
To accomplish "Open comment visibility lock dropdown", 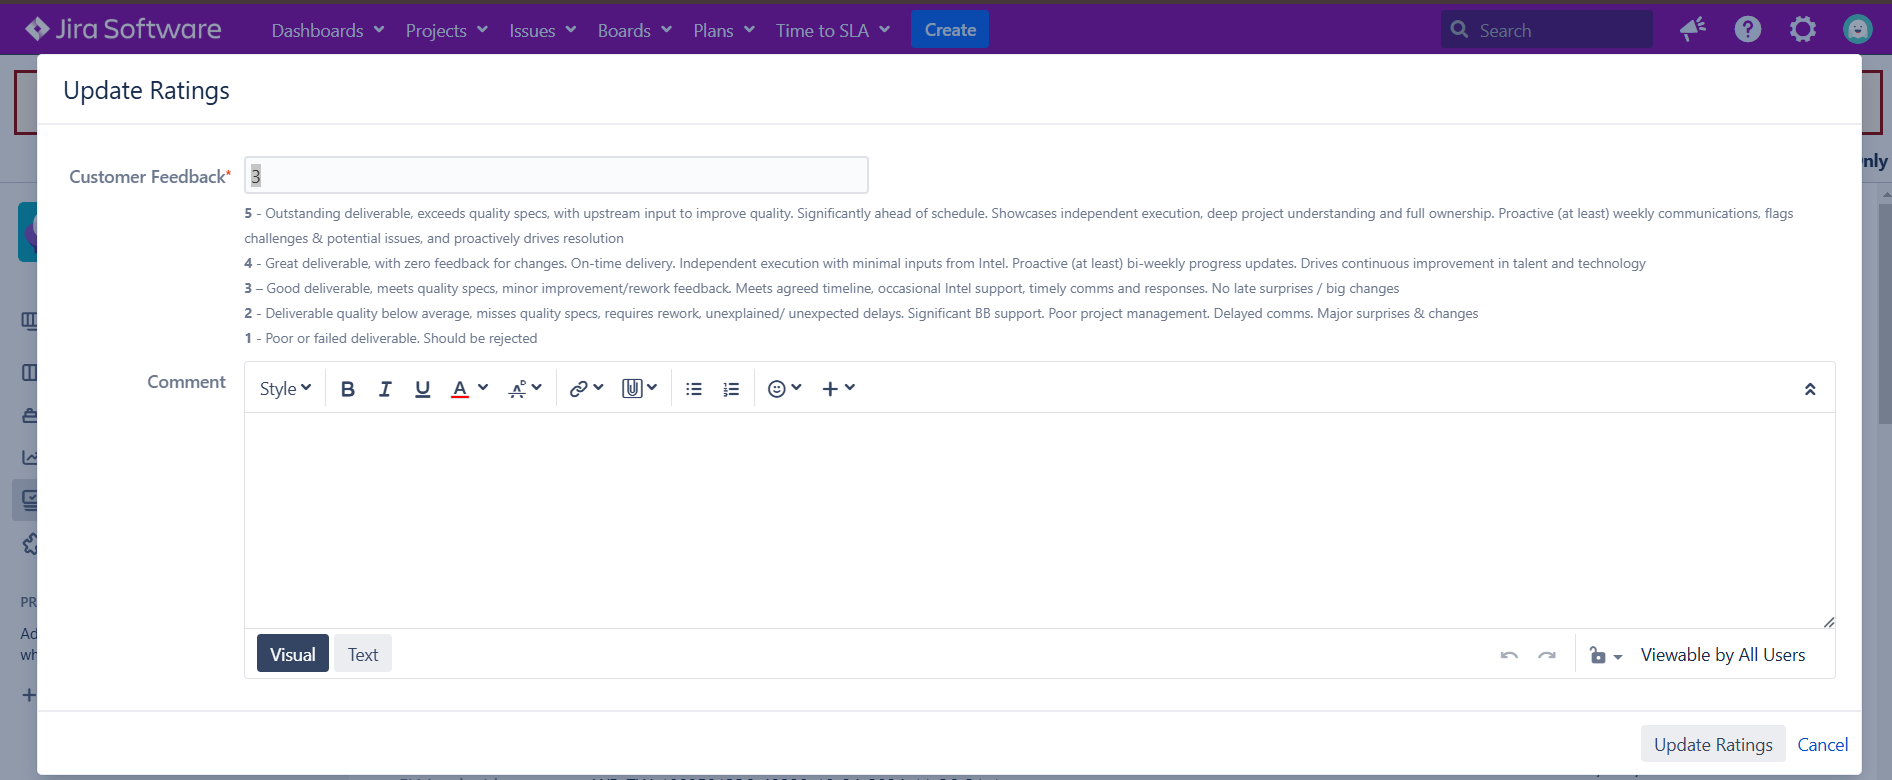I will [x=1605, y=656].
